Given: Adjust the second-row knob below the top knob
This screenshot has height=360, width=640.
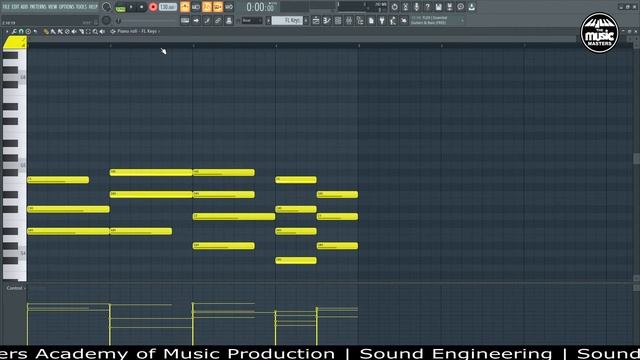Looking at the screenshot, I should coord(106,20).
